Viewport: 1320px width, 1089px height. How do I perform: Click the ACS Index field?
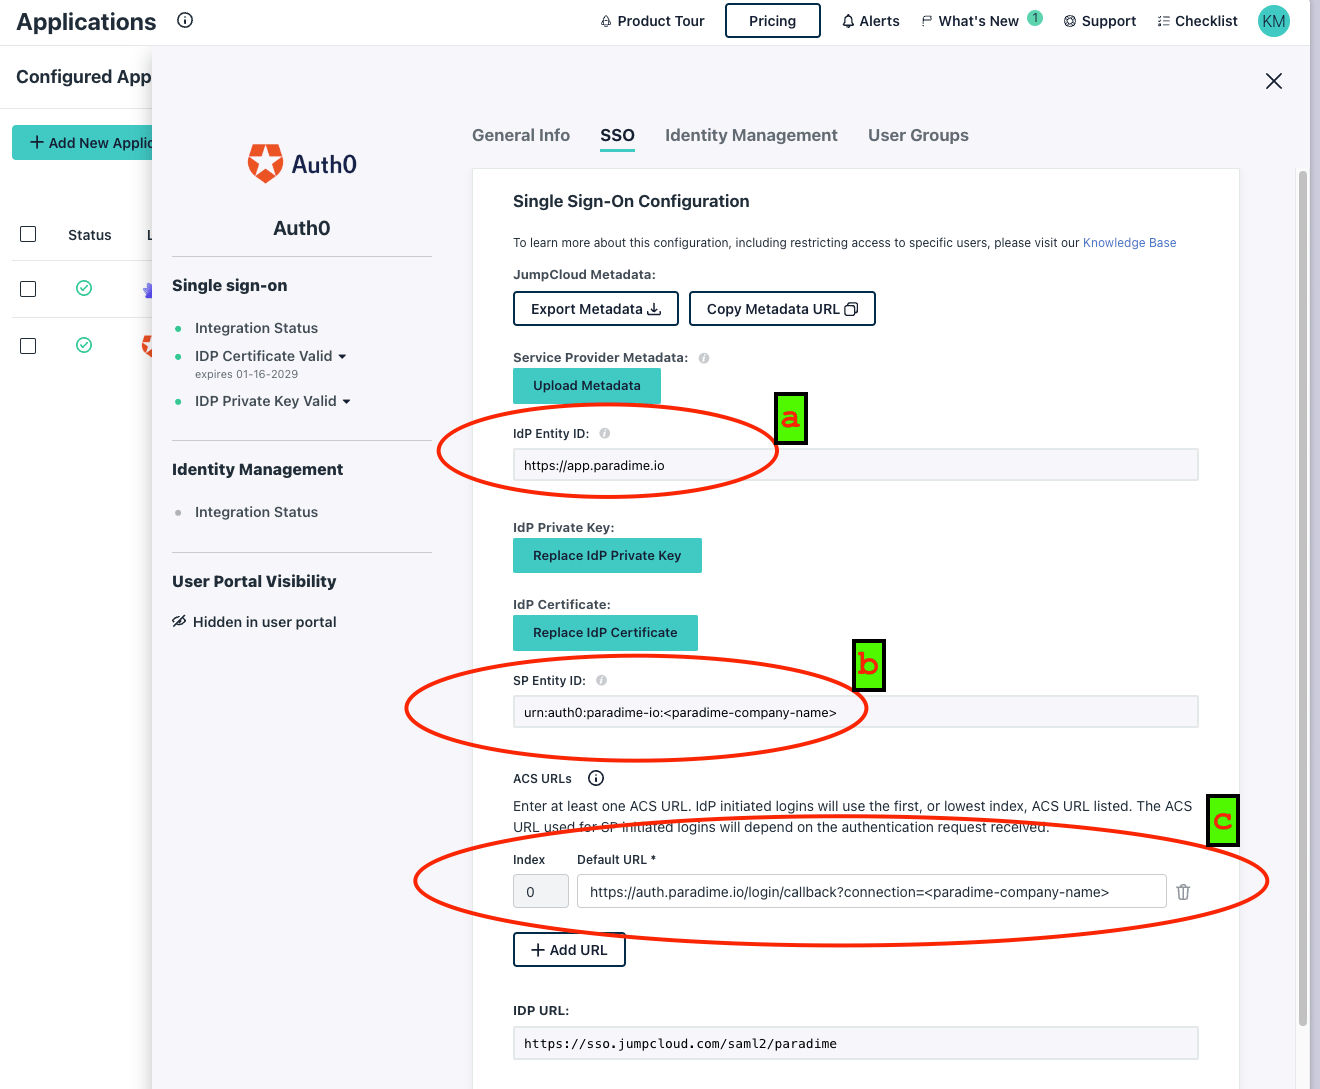click(x=541, y=892)
